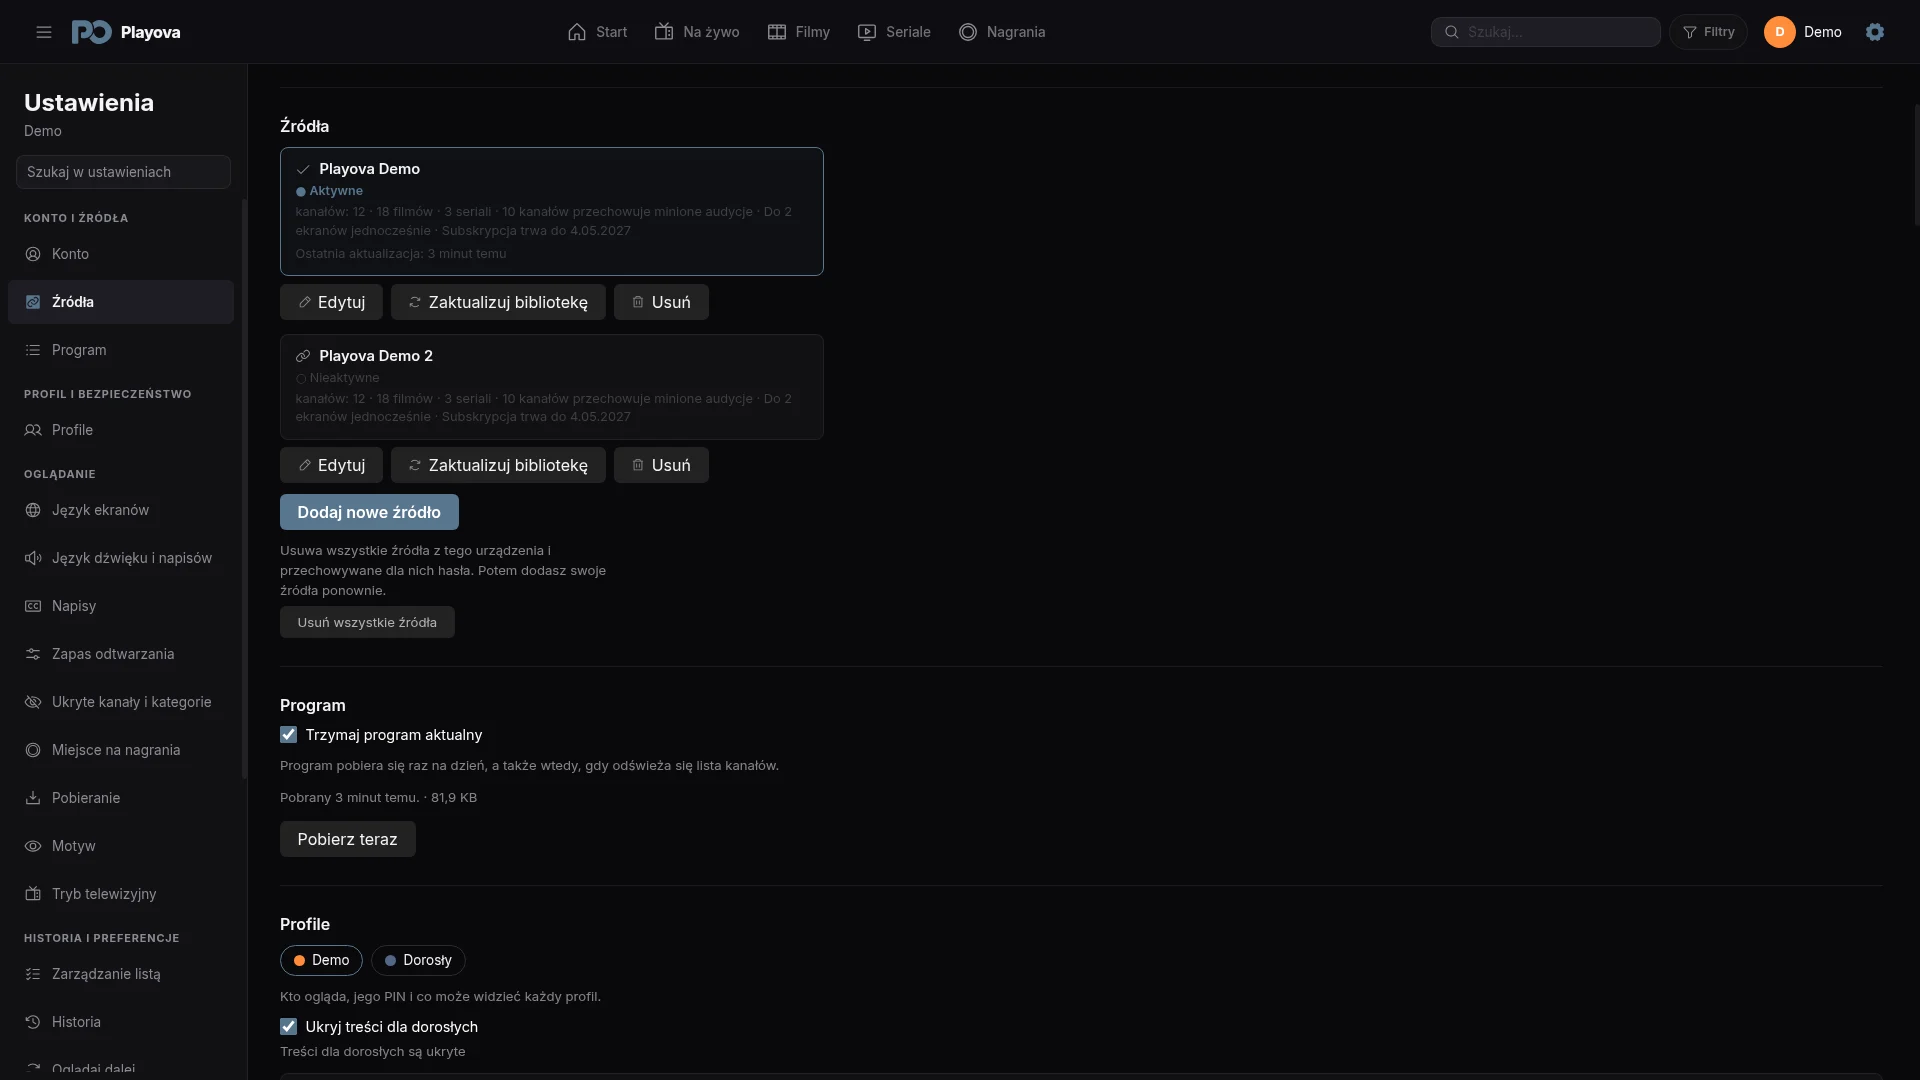Open Historia settings
This screenshot has width=1920, height=1080.
[121, 1022]
